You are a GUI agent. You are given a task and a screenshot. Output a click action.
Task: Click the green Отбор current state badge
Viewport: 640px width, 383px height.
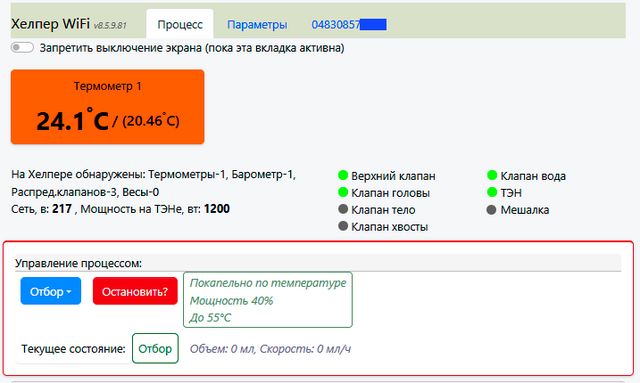tap(155, 348)
